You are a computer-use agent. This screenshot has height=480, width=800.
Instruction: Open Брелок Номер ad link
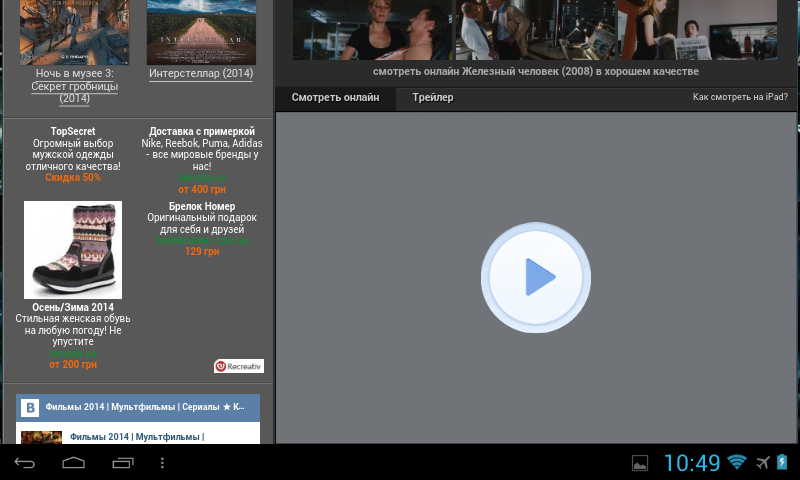202,206
